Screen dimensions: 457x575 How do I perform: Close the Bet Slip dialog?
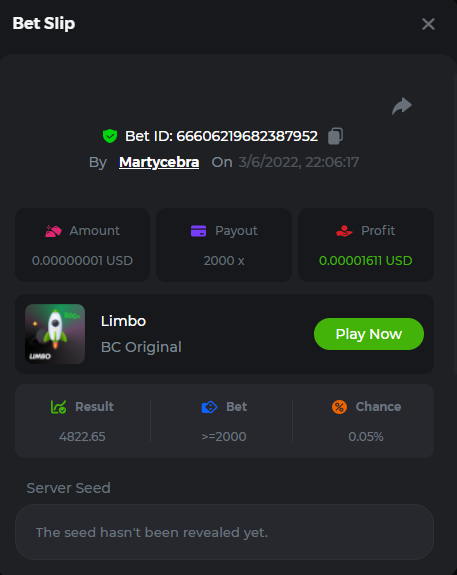428,24
